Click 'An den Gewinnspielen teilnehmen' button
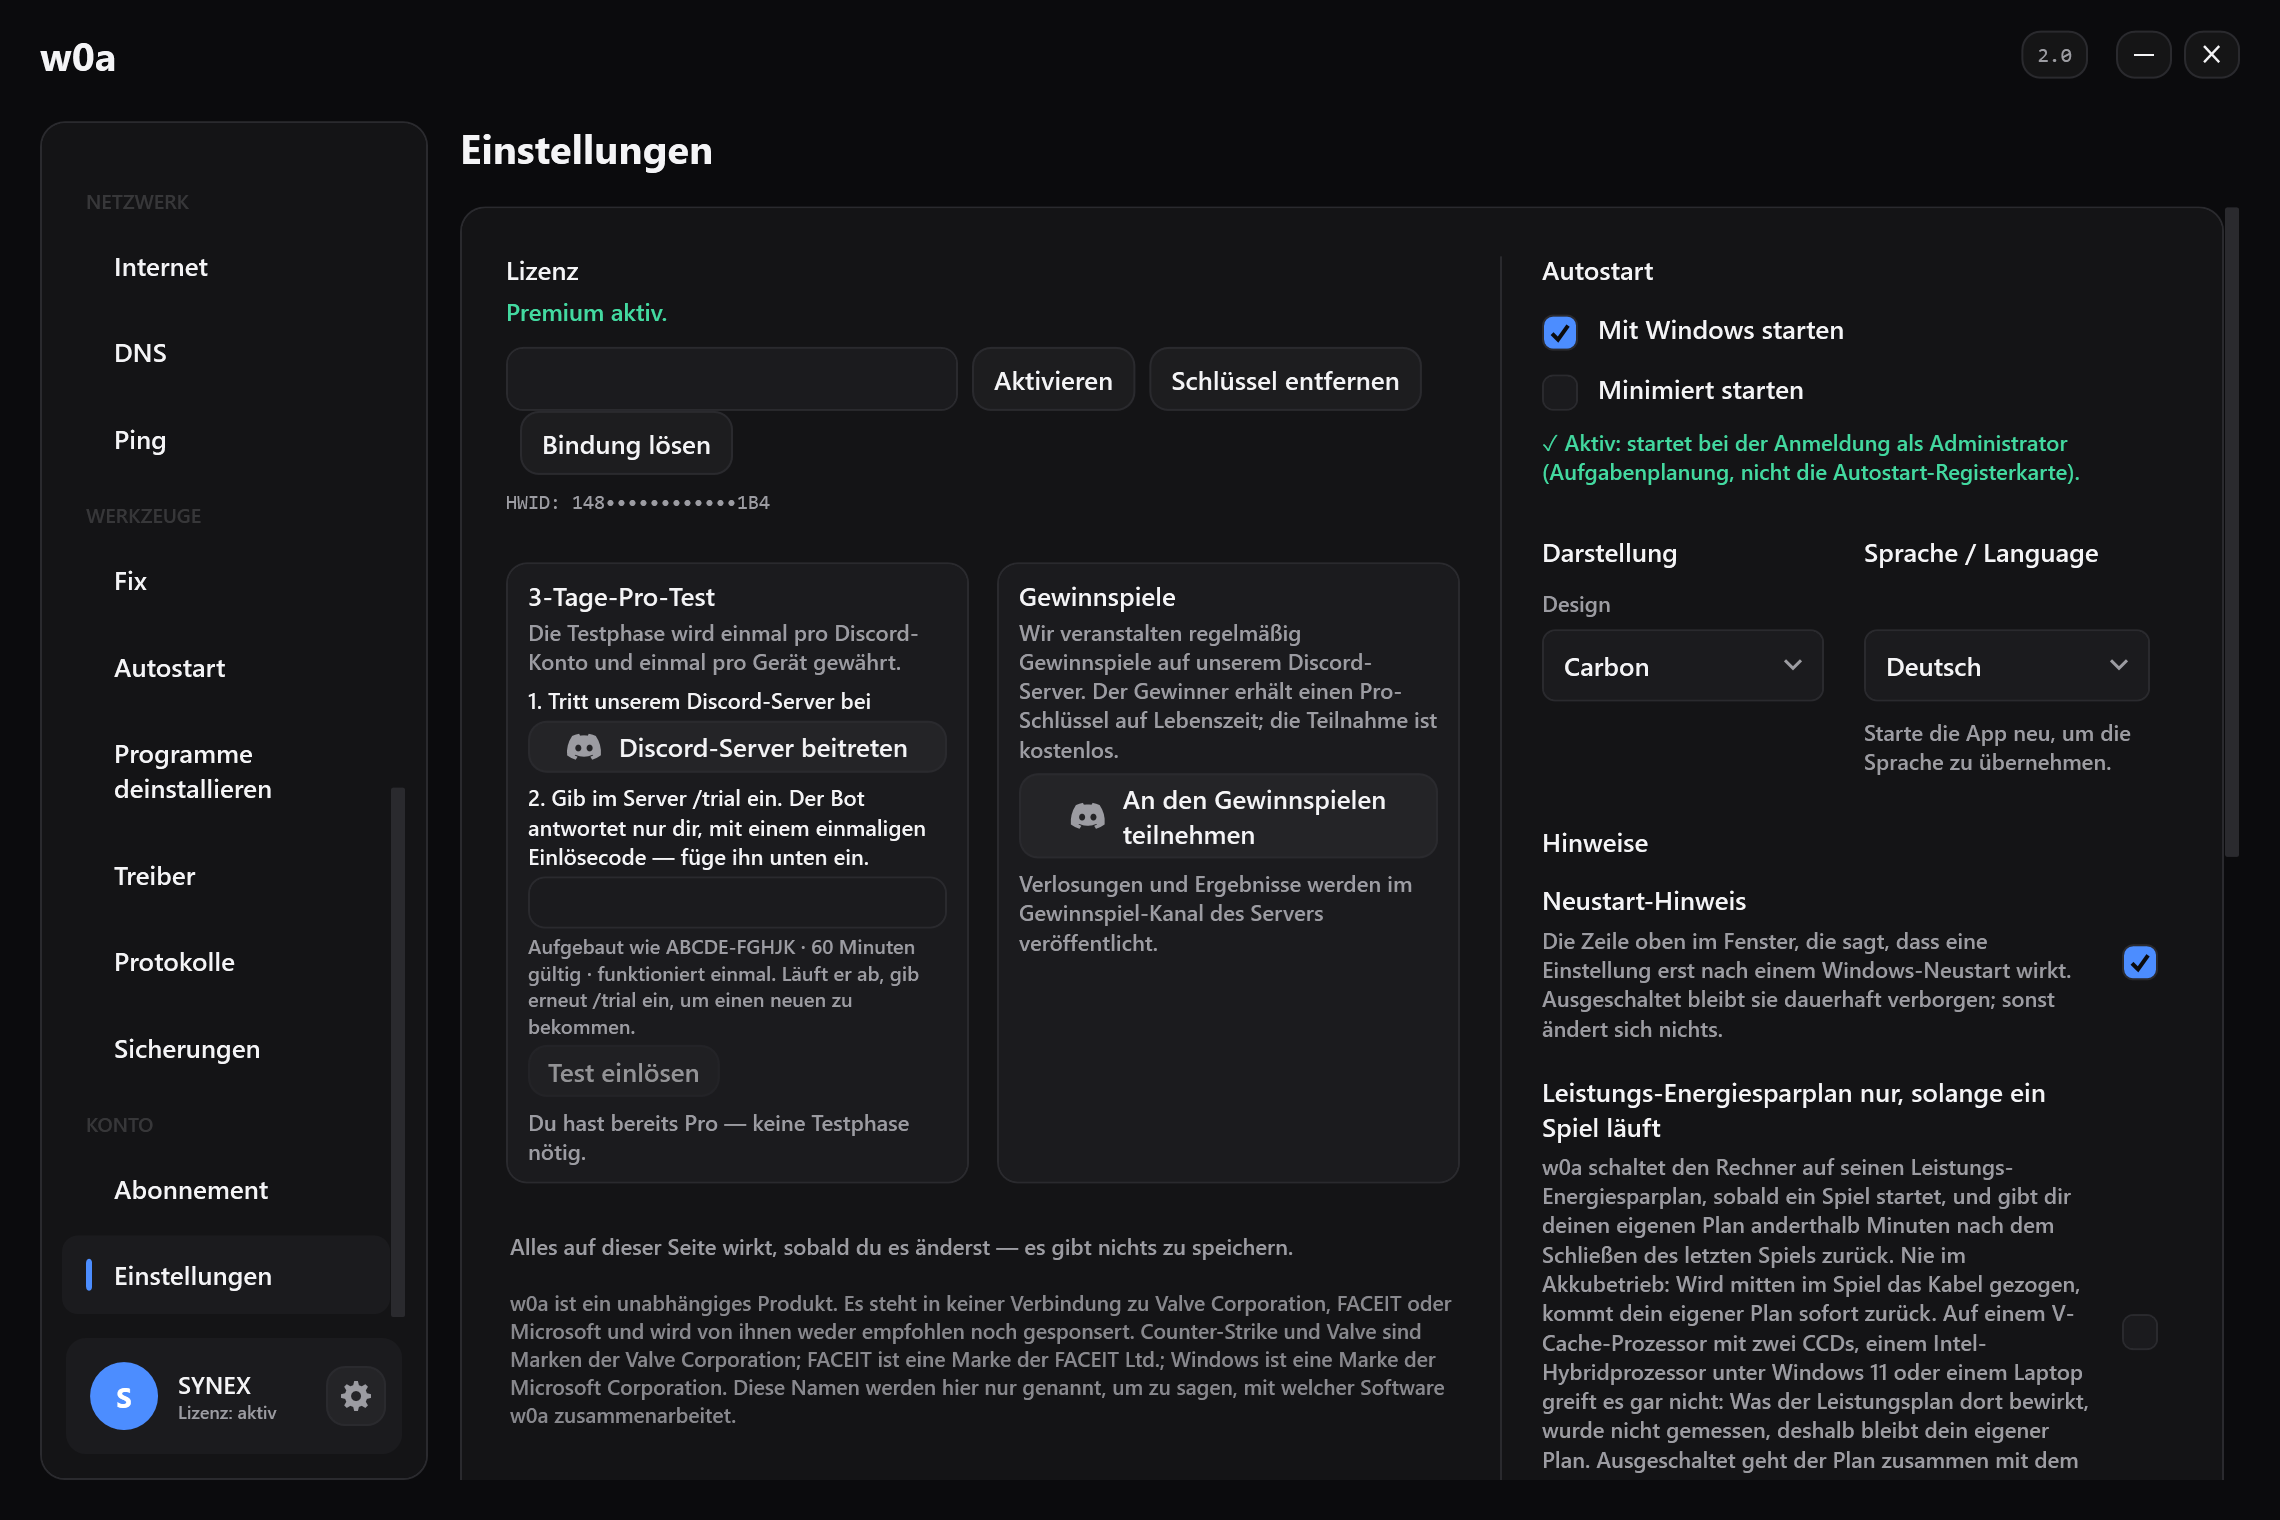The height and width of the screenshot is (1520, 2280). tap(1228, 816)
